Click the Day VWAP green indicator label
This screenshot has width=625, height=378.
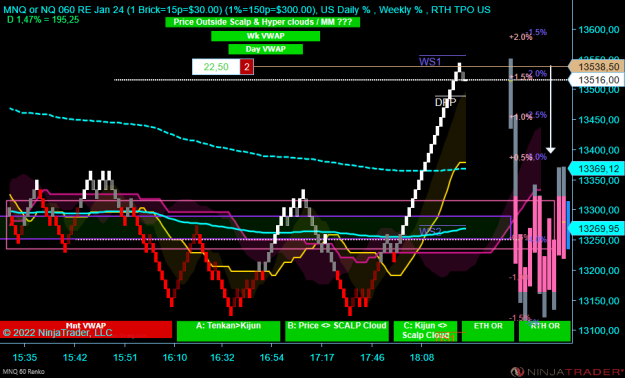click(265, 49)
